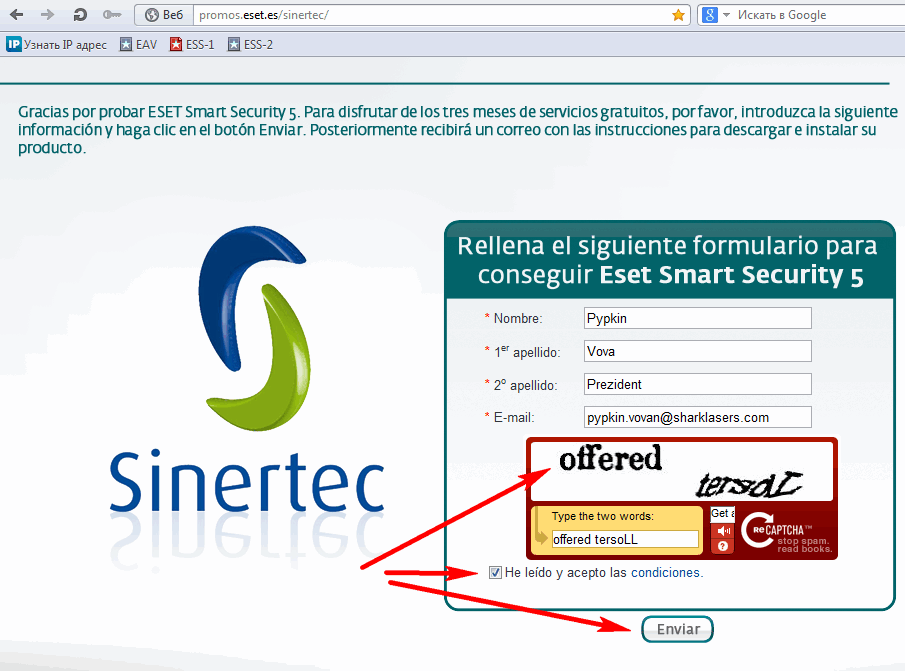Go forward with the forward arrow
Viewport: 905px width, 671px height.
pyautogui.click(x=47, y=14)
